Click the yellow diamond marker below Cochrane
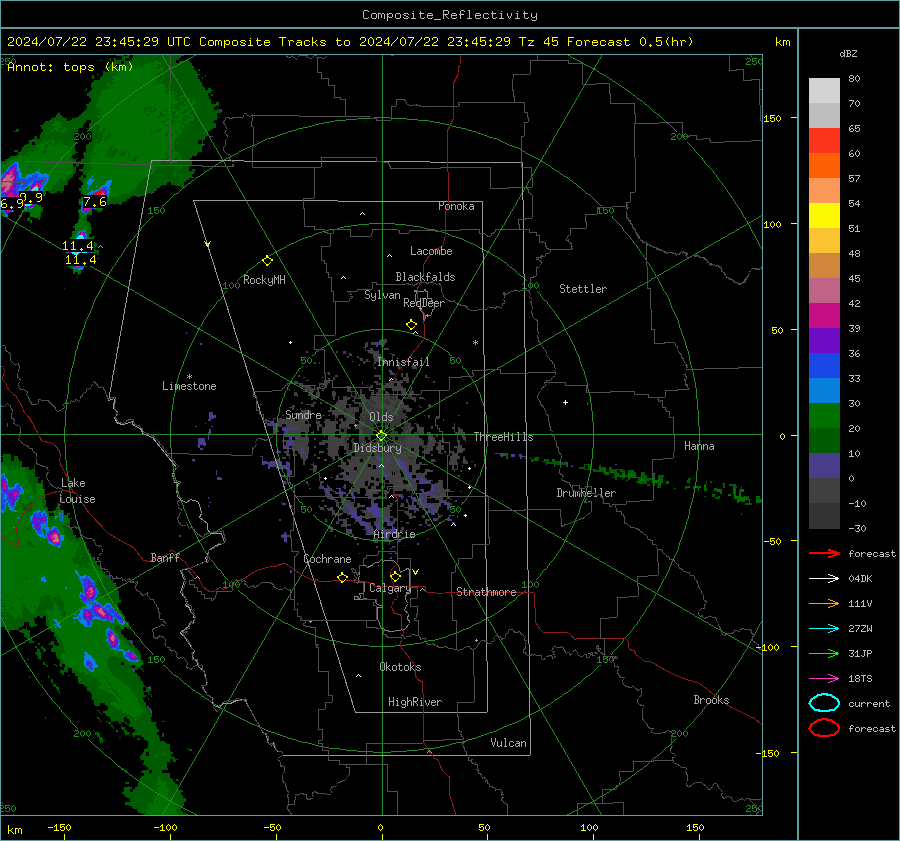The image size is (900, 841). [342, 577]
